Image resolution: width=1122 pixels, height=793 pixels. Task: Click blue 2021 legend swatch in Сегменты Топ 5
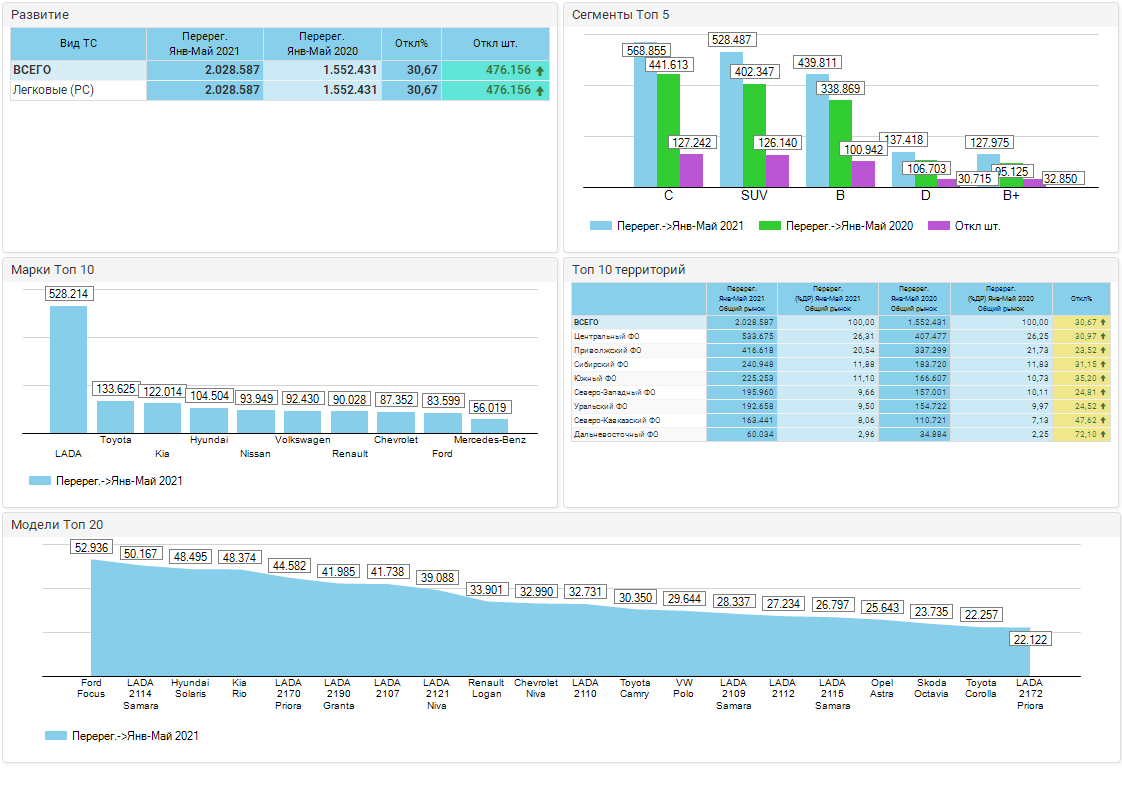click(600, 226)
